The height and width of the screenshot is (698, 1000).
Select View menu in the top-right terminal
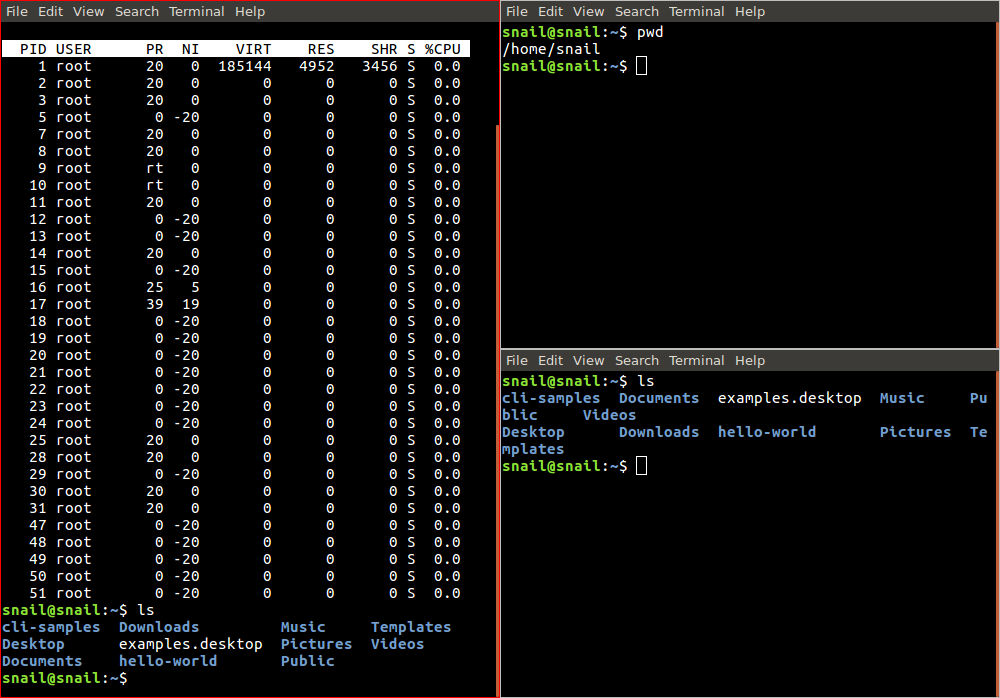click(x=589, y=12)
